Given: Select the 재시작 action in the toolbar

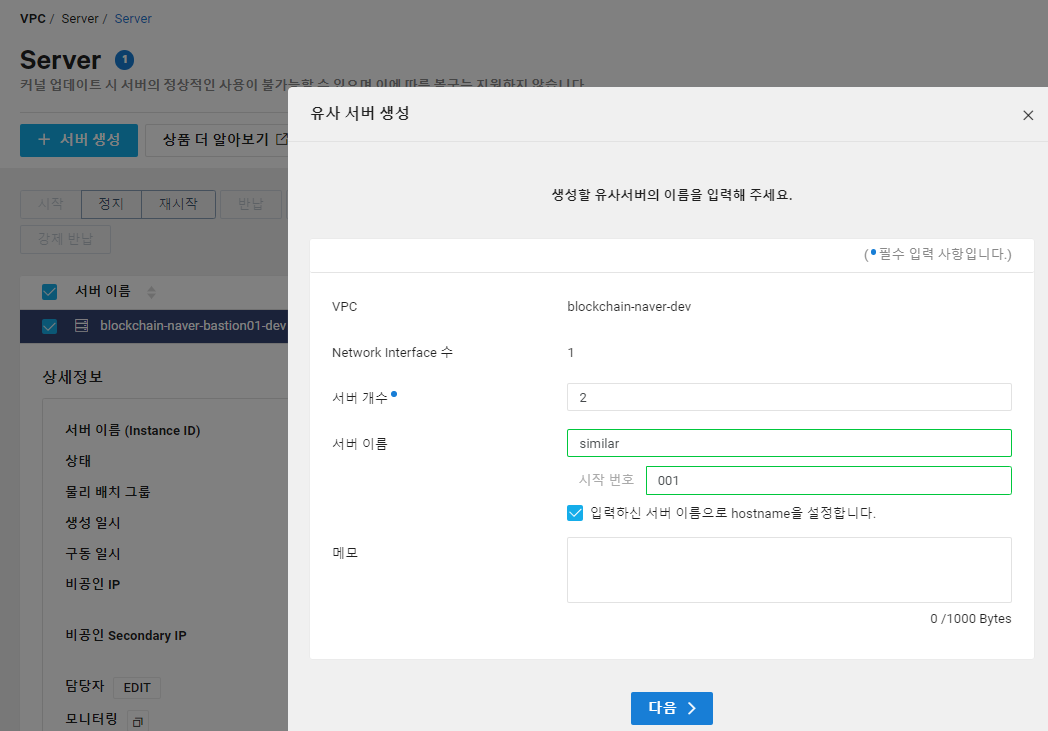Looking at the screenshot, I should pos(177,204).
